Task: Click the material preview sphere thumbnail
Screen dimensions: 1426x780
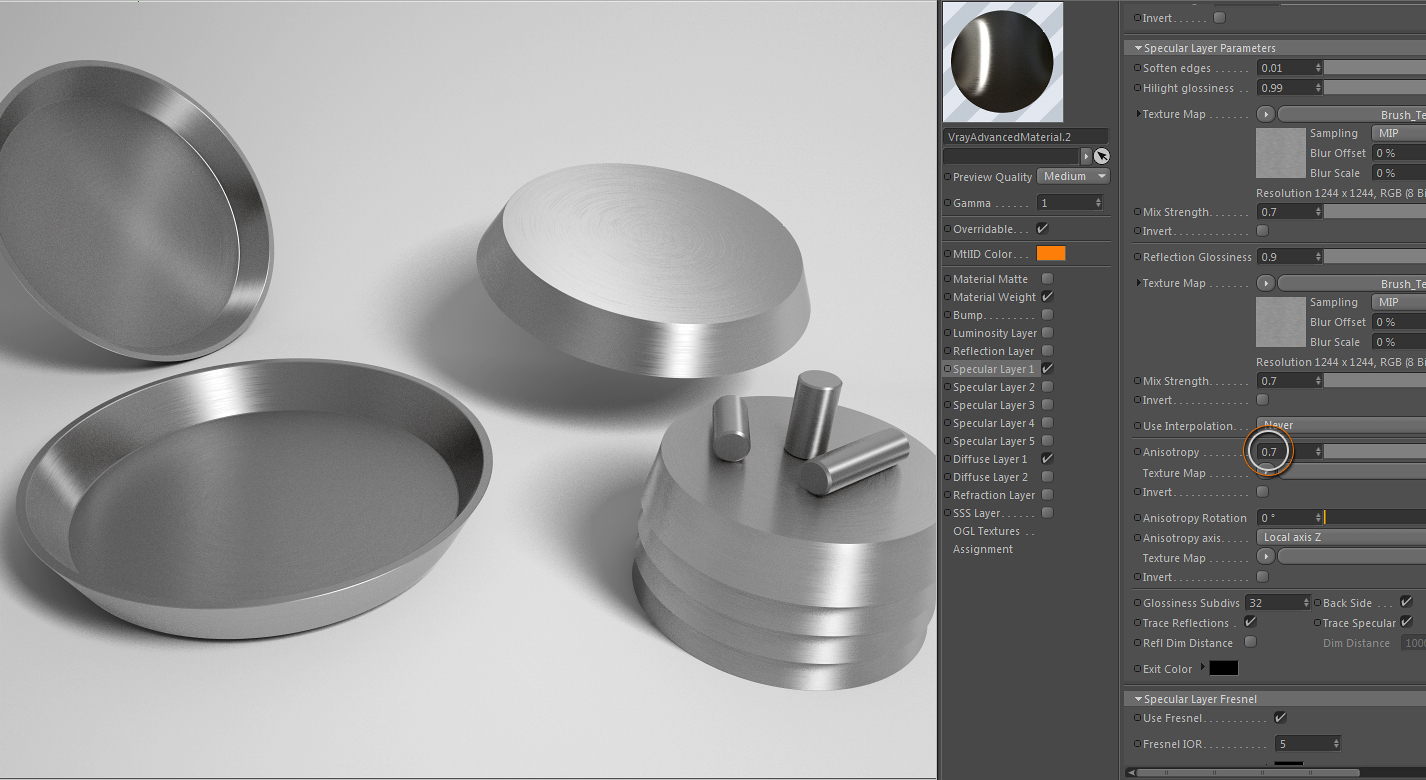Action: coord(1003,62)
